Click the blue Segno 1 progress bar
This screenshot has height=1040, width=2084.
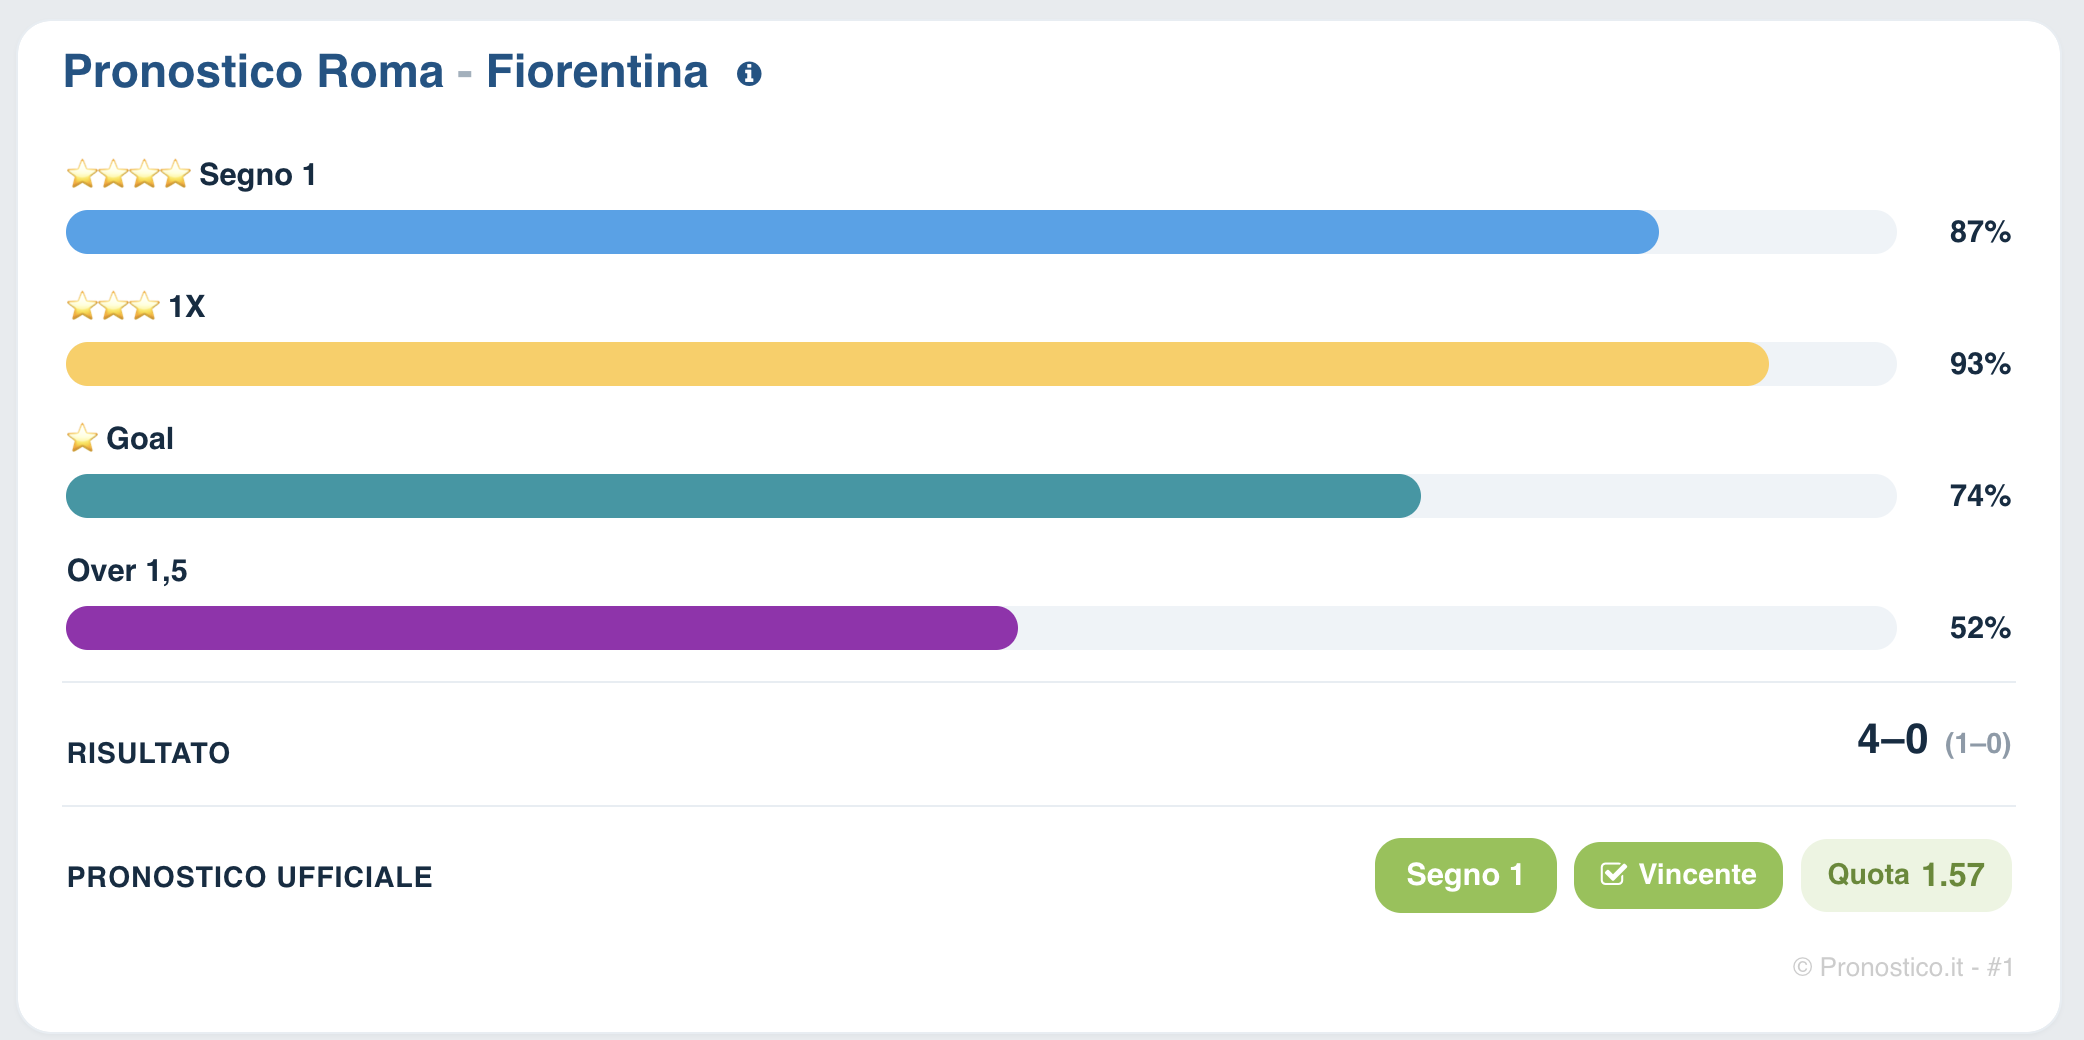862,232
